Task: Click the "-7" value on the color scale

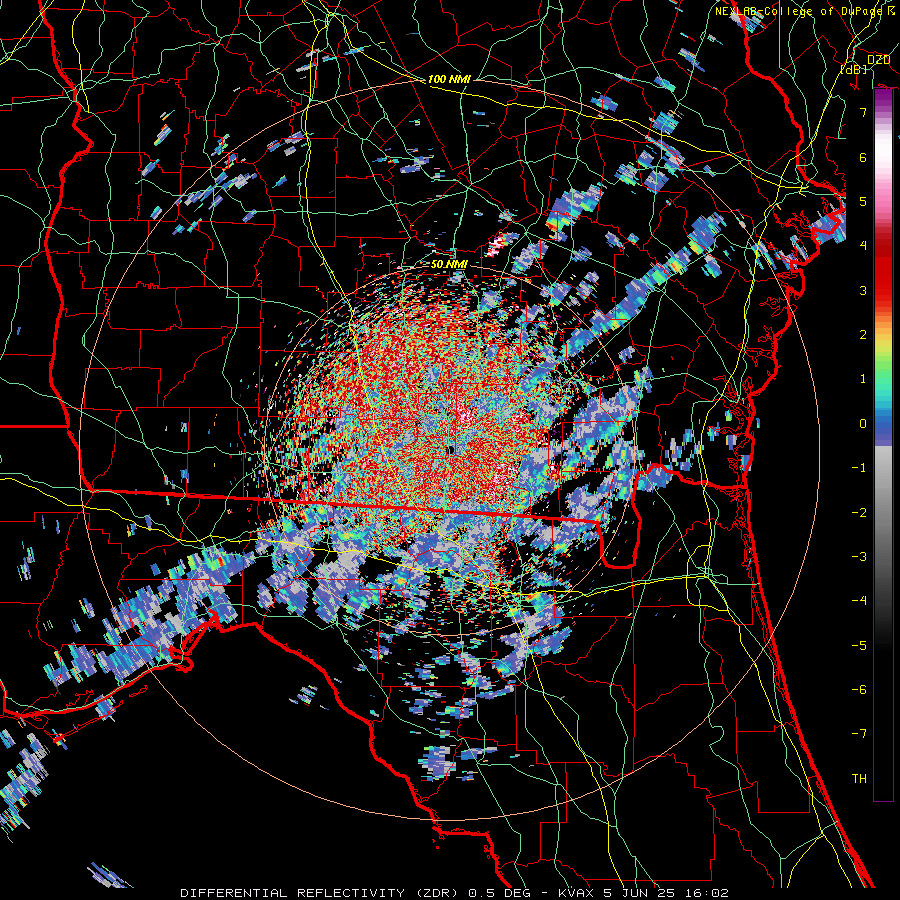Action: point(859,734)
